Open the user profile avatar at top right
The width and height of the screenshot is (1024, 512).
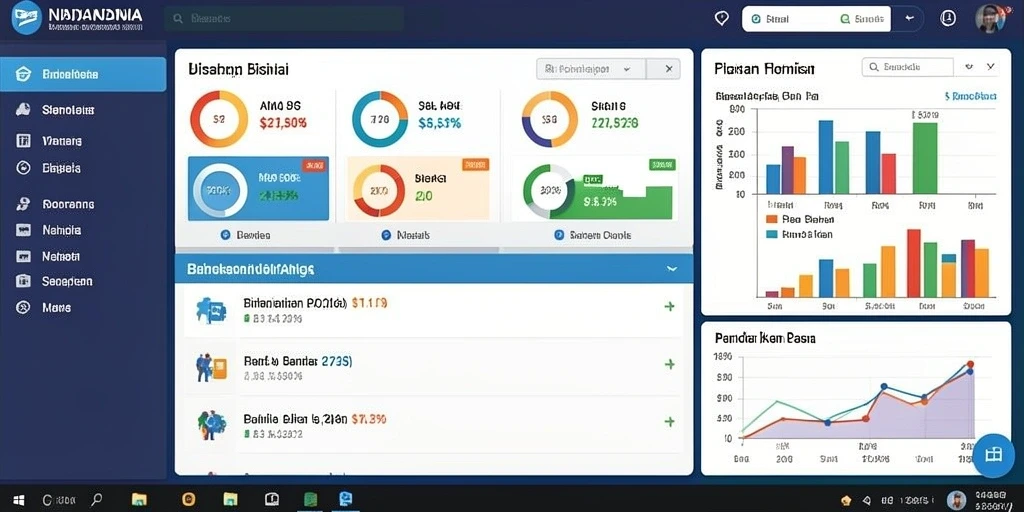coord(989,18)
